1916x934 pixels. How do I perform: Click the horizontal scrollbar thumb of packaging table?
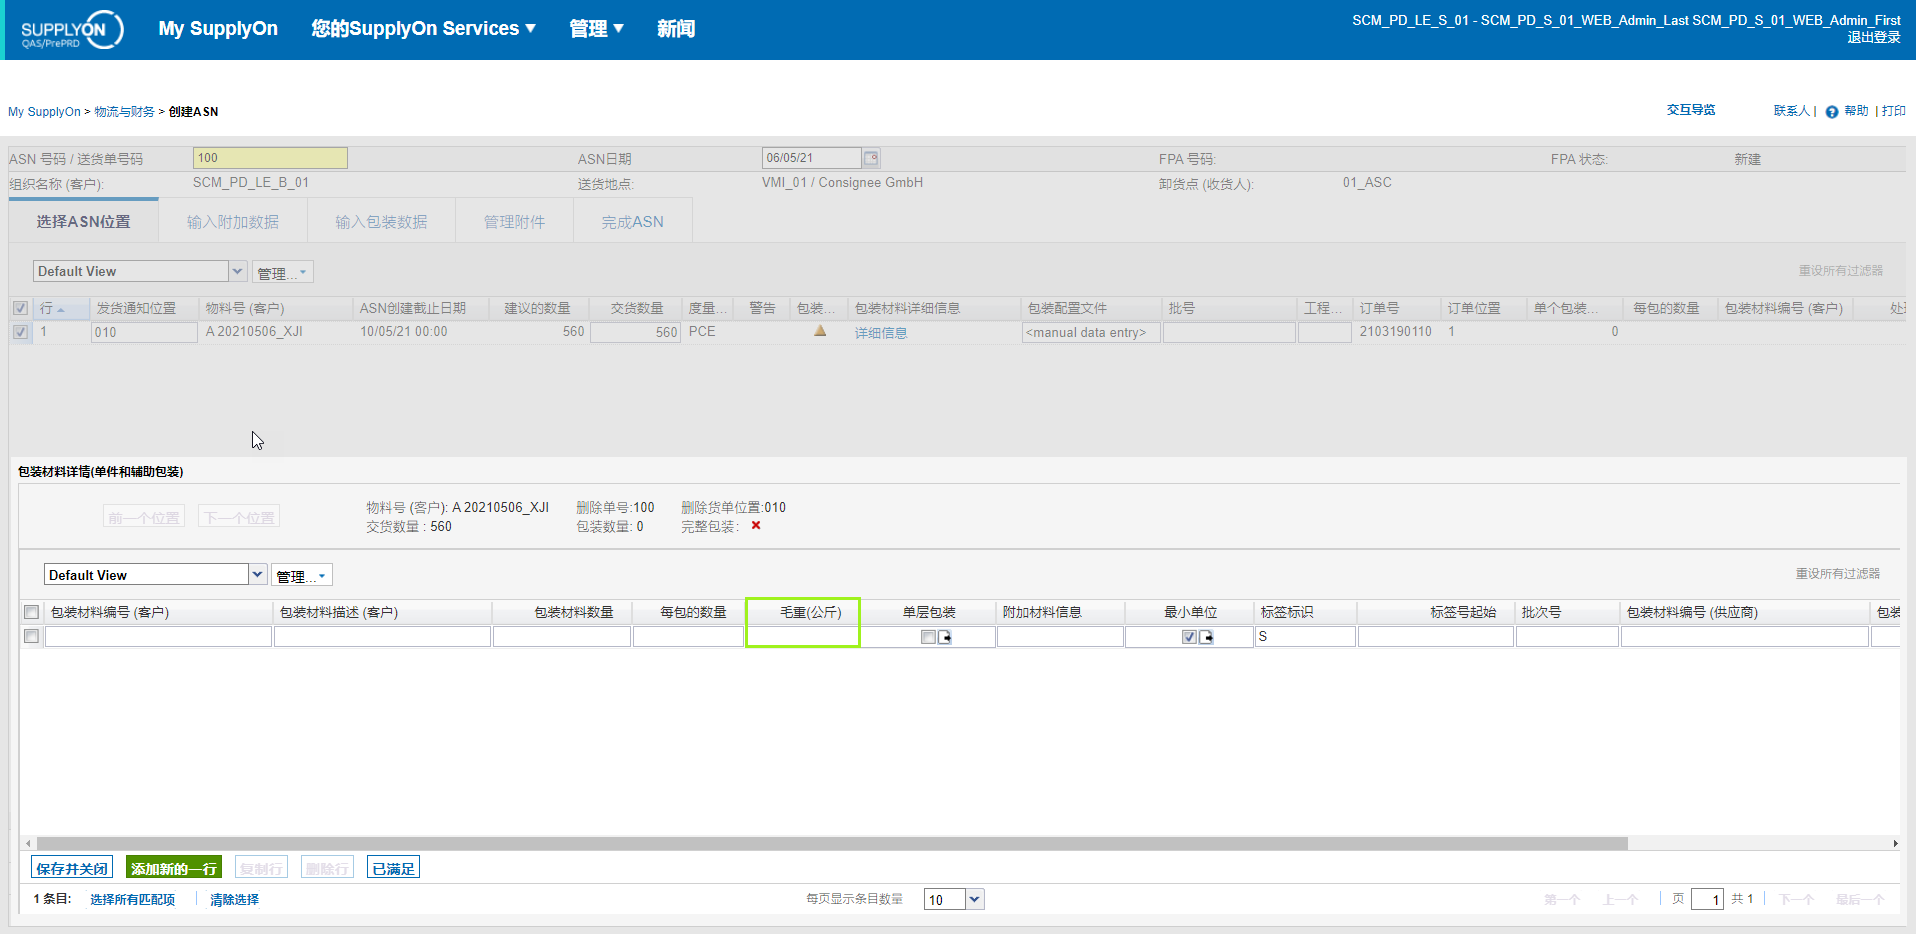point(832,843)
